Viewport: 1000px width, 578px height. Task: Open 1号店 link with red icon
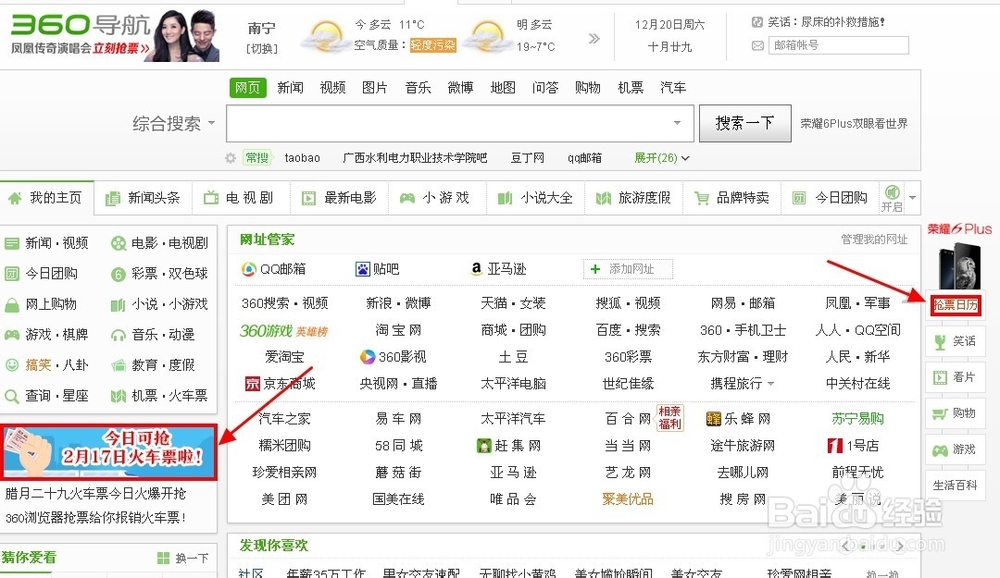point(853,445)
